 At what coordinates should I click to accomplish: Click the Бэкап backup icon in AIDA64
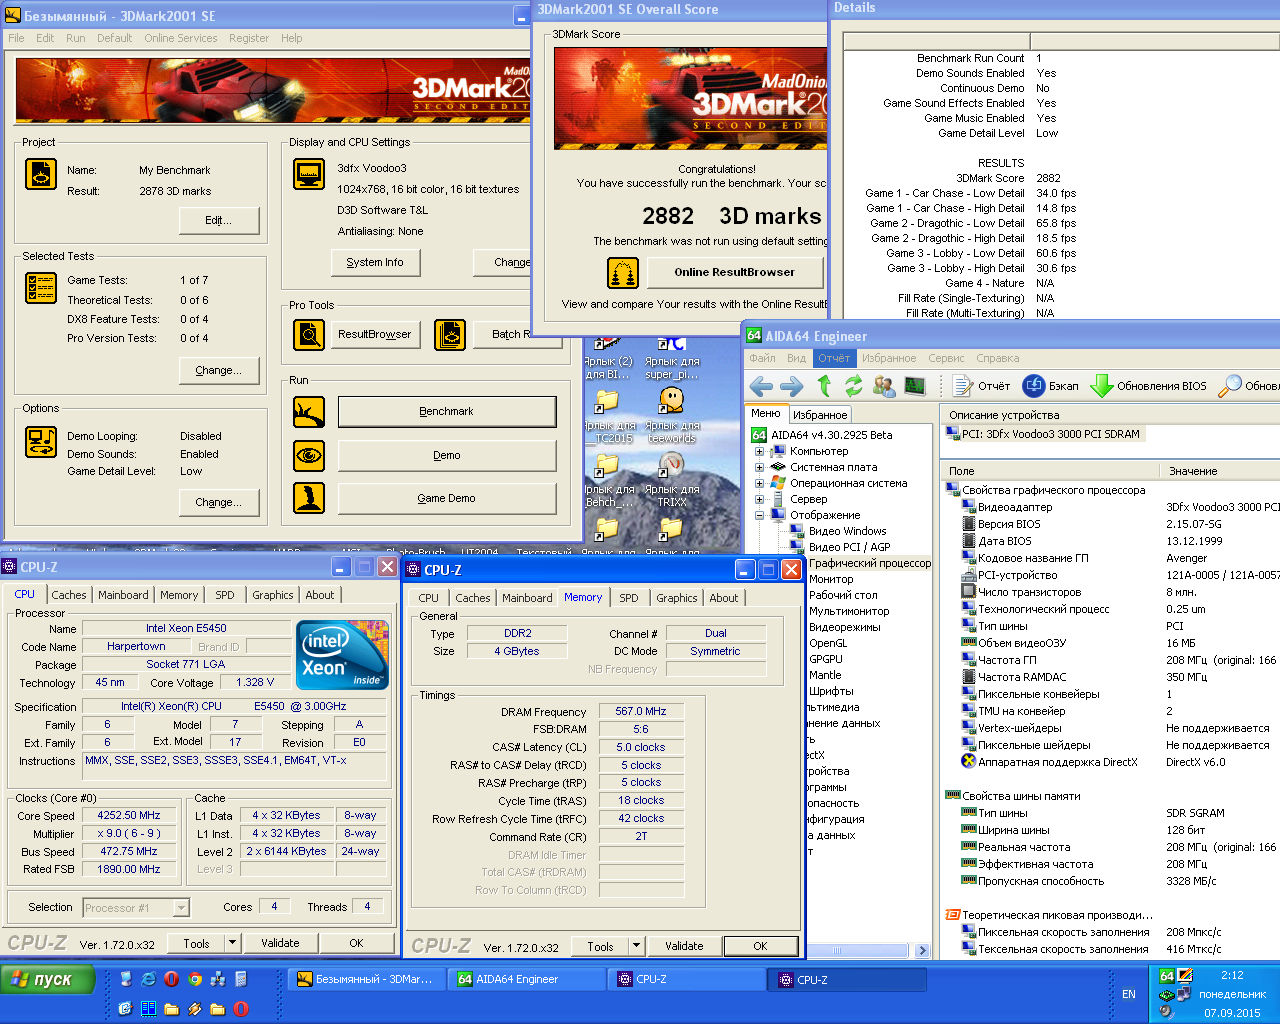click(x=1034, y=386)
